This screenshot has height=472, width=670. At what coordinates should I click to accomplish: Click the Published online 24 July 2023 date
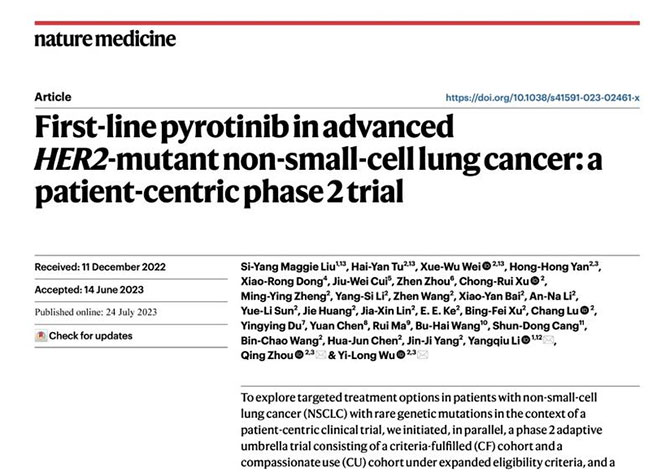coord(96,312)
